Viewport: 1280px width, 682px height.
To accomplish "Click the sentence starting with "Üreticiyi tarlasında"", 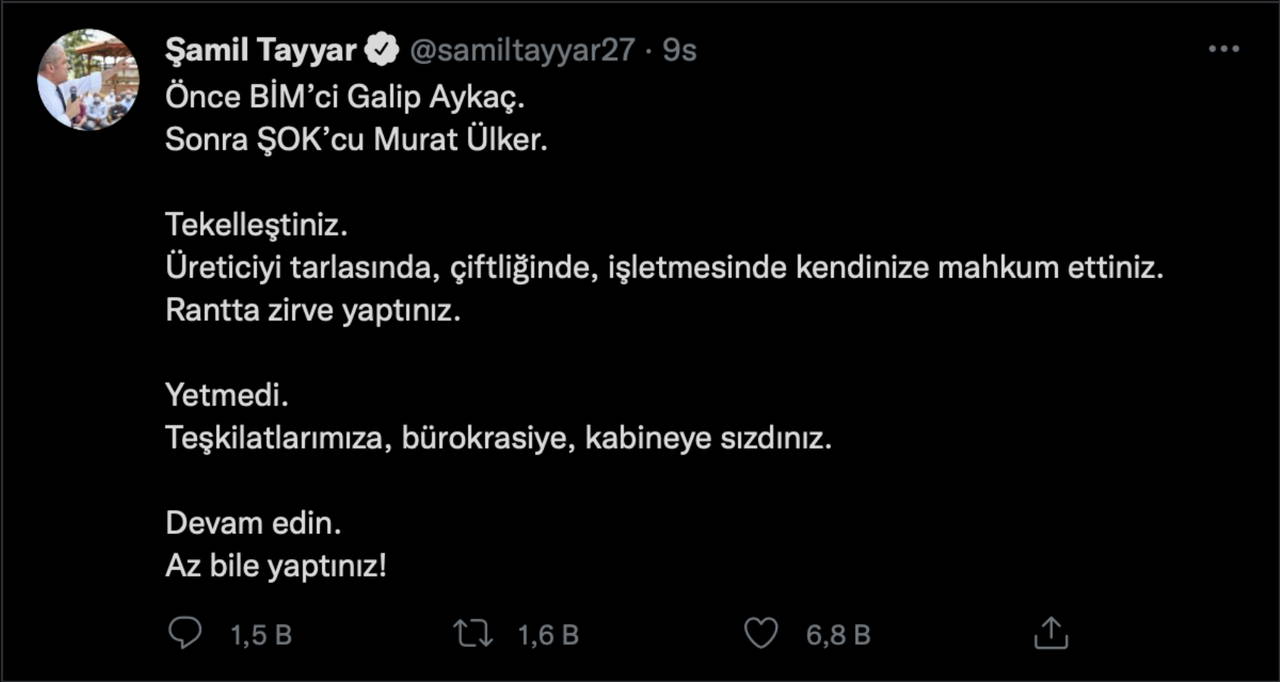I will click(664, 269).
